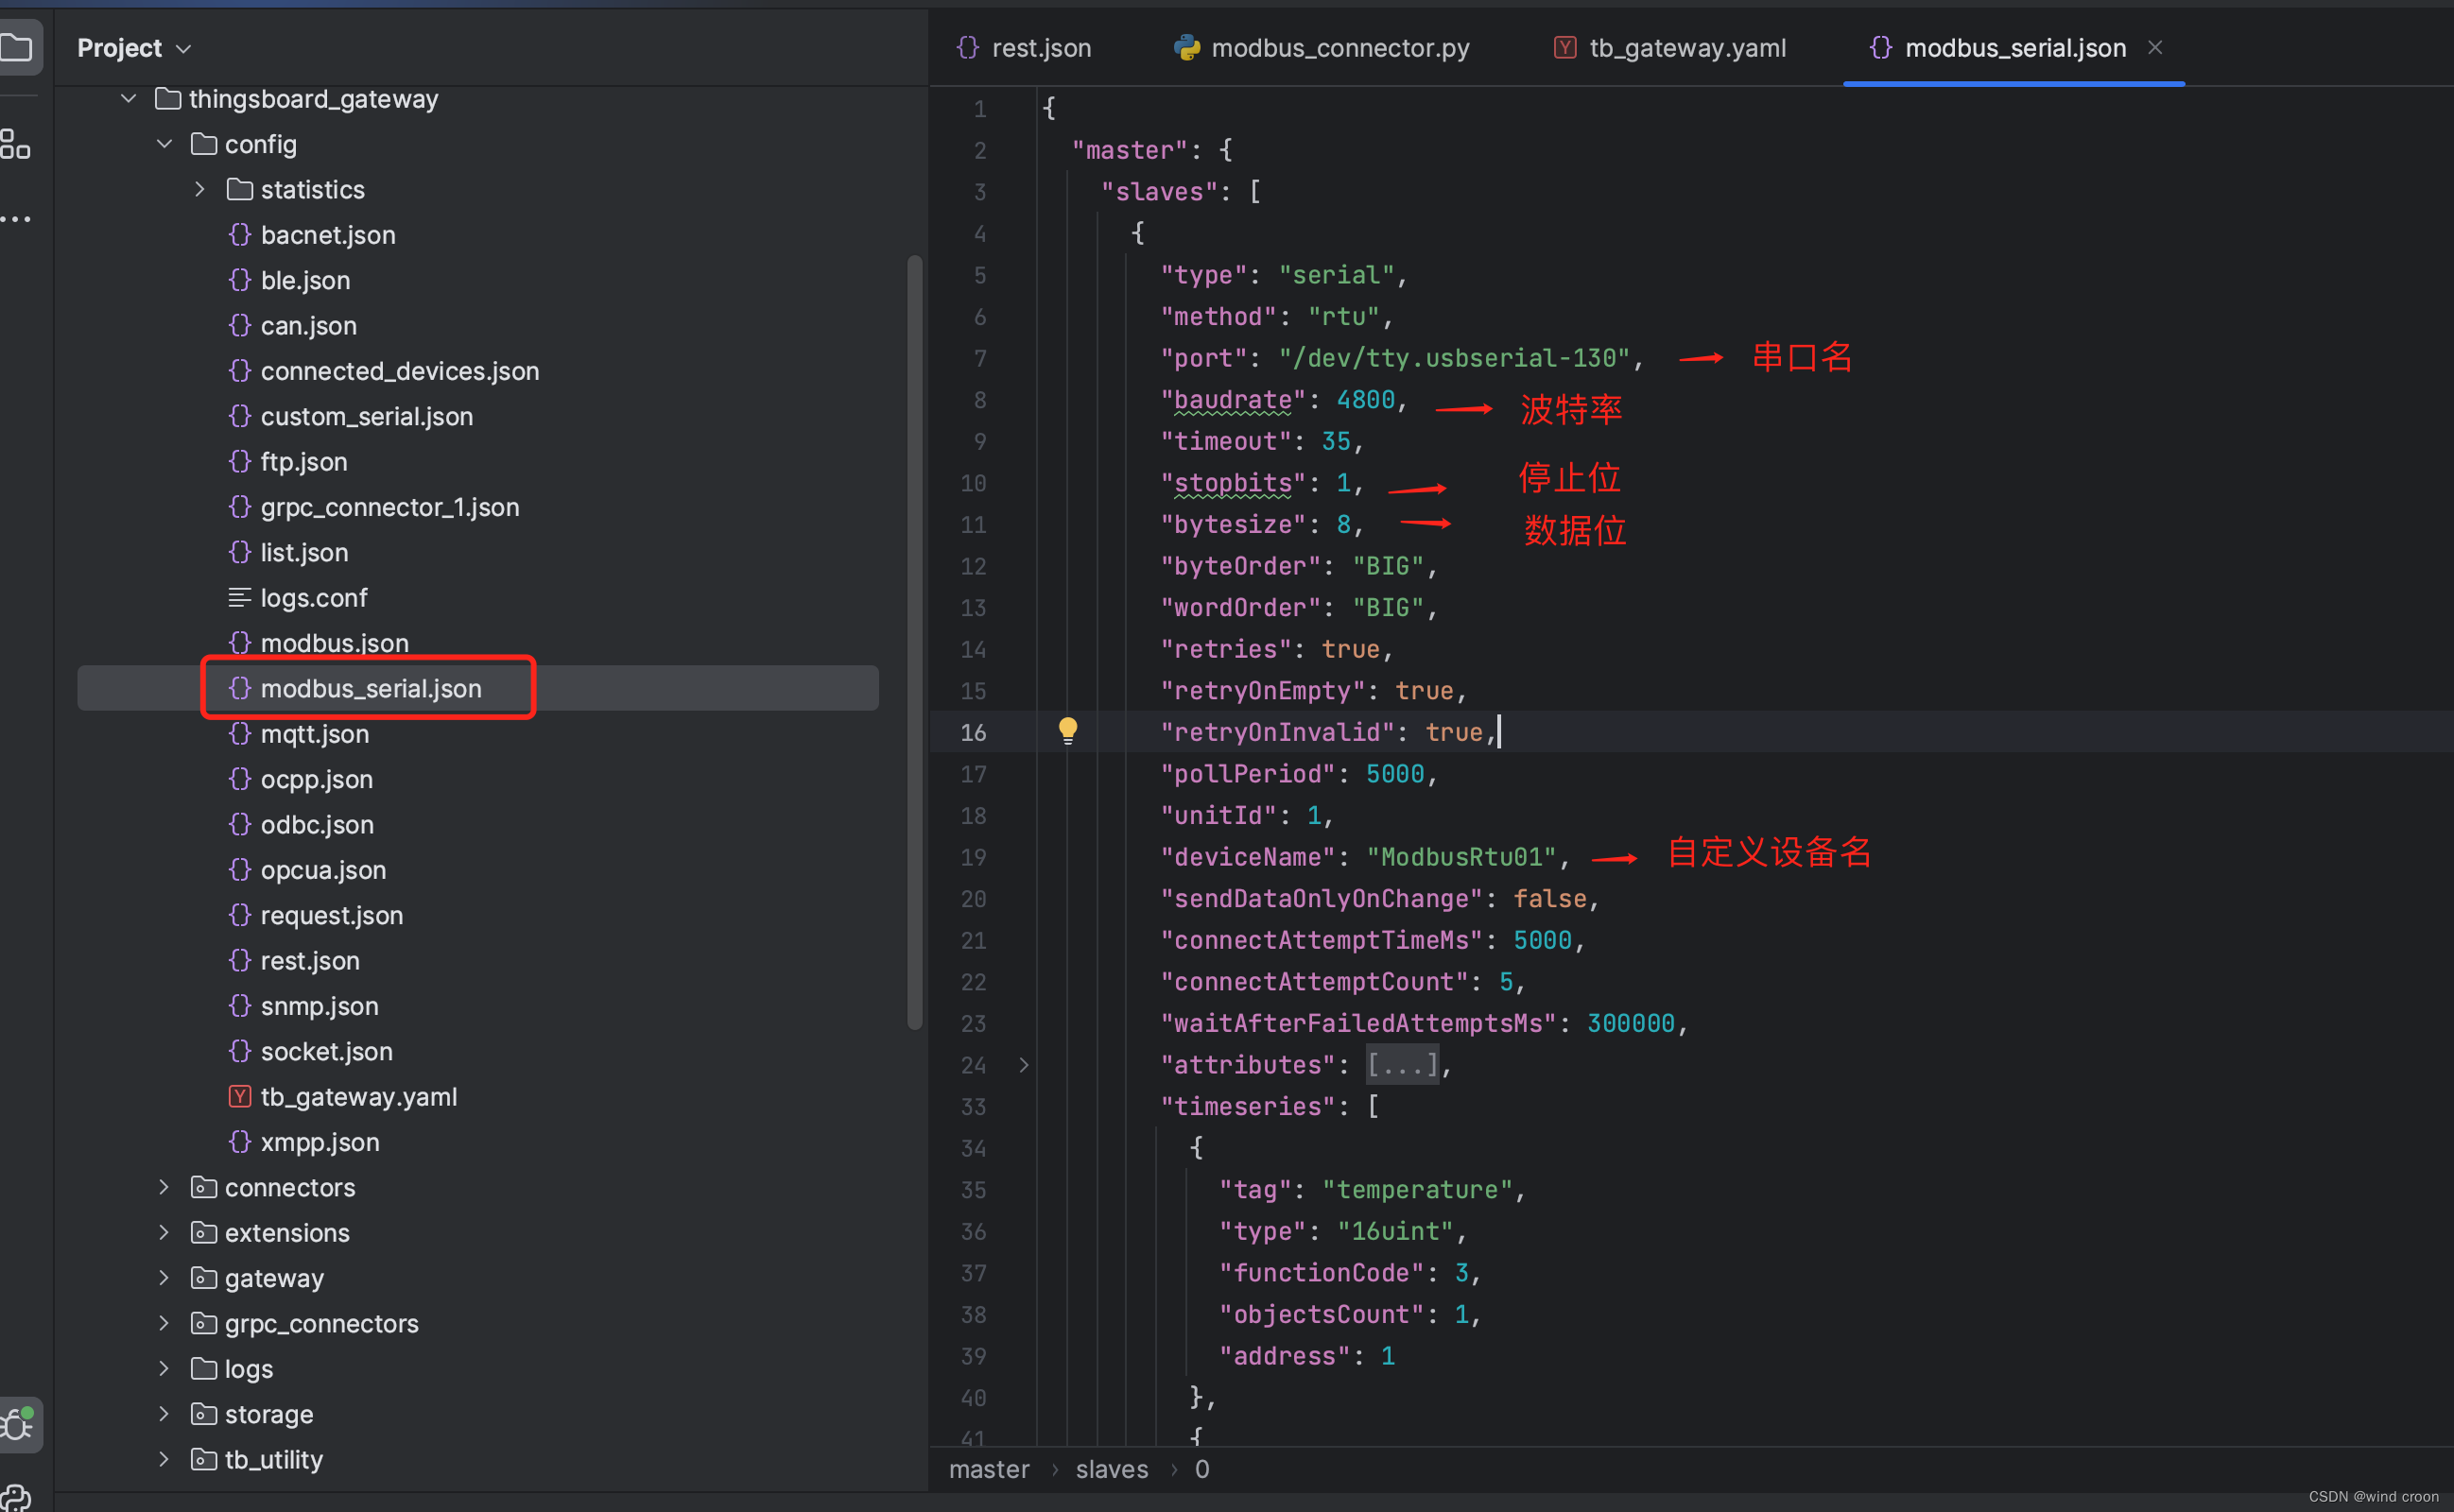Screen dimensions: 2454x1512
Task: Click the slaves breadcrumb
Action: pyautogui.click(x=1112, y=1469)
